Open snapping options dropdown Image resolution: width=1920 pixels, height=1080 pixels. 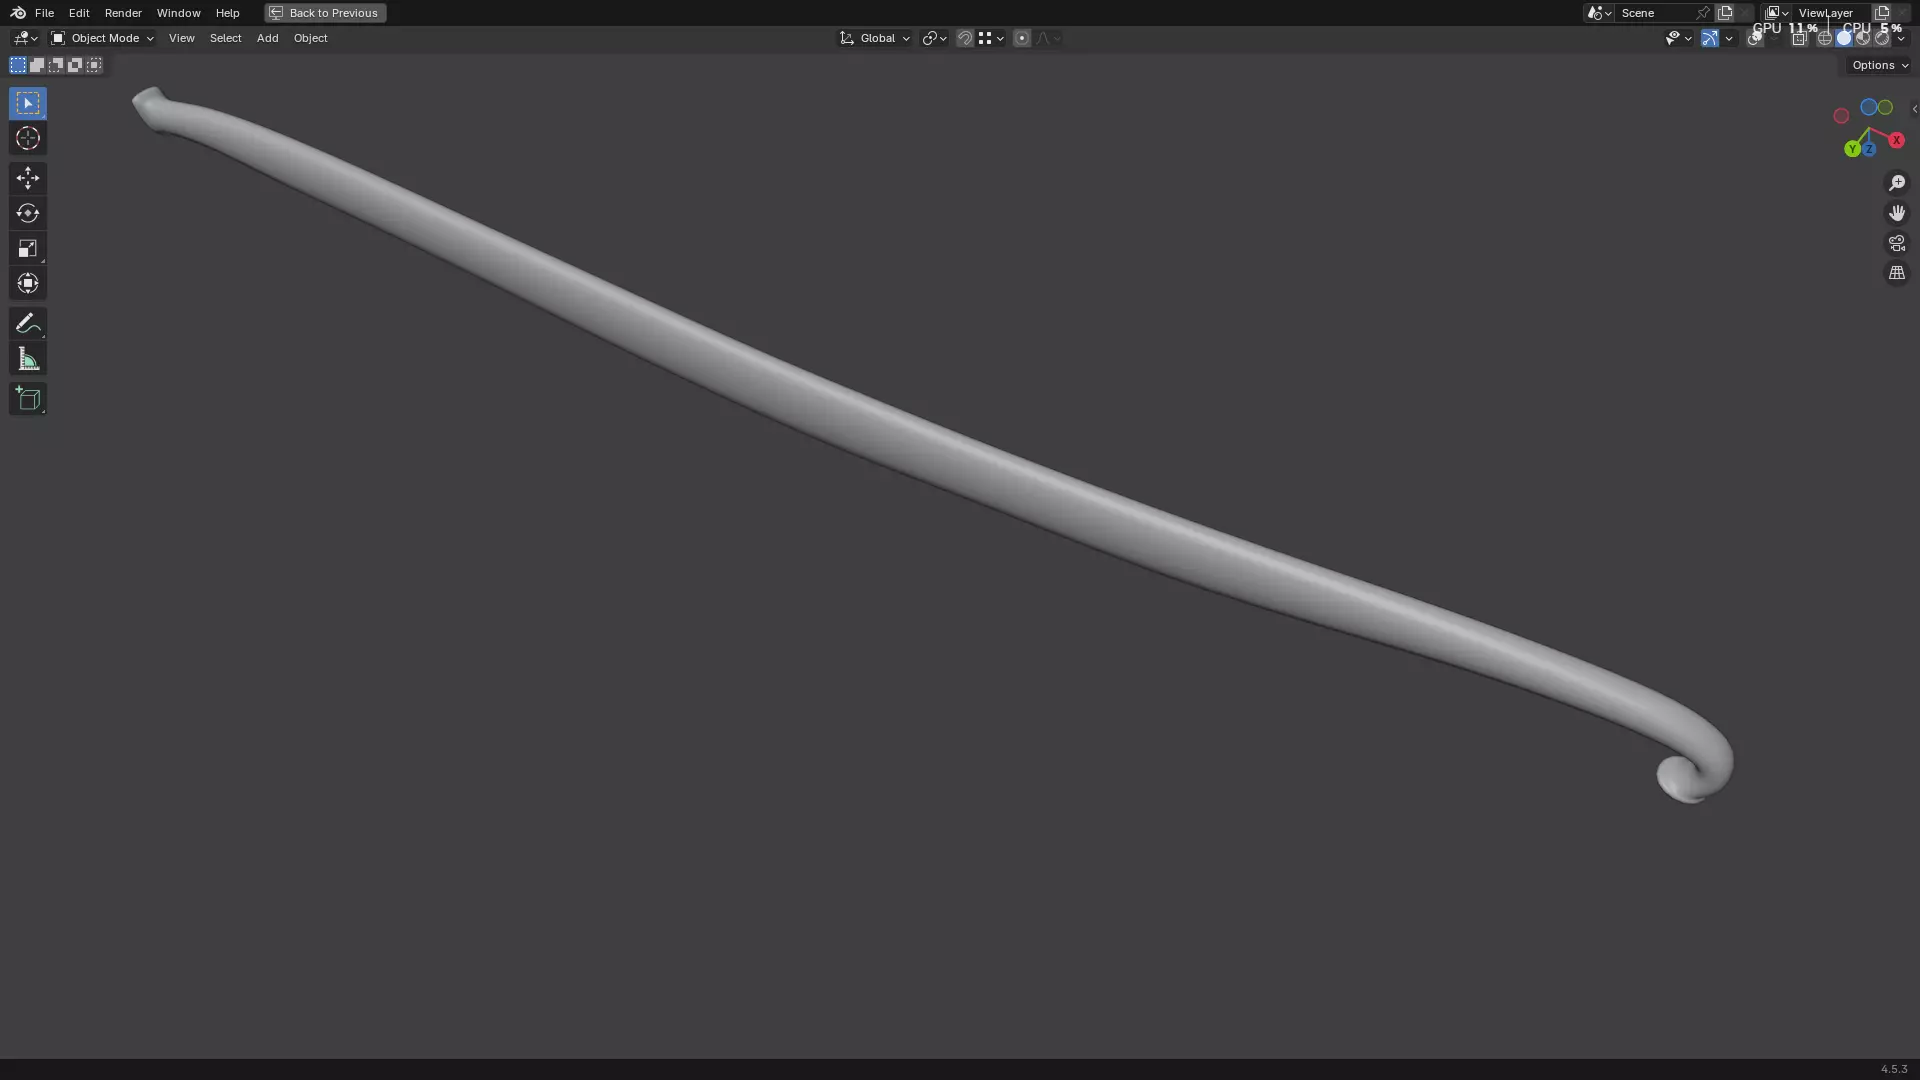click(991, 38)
